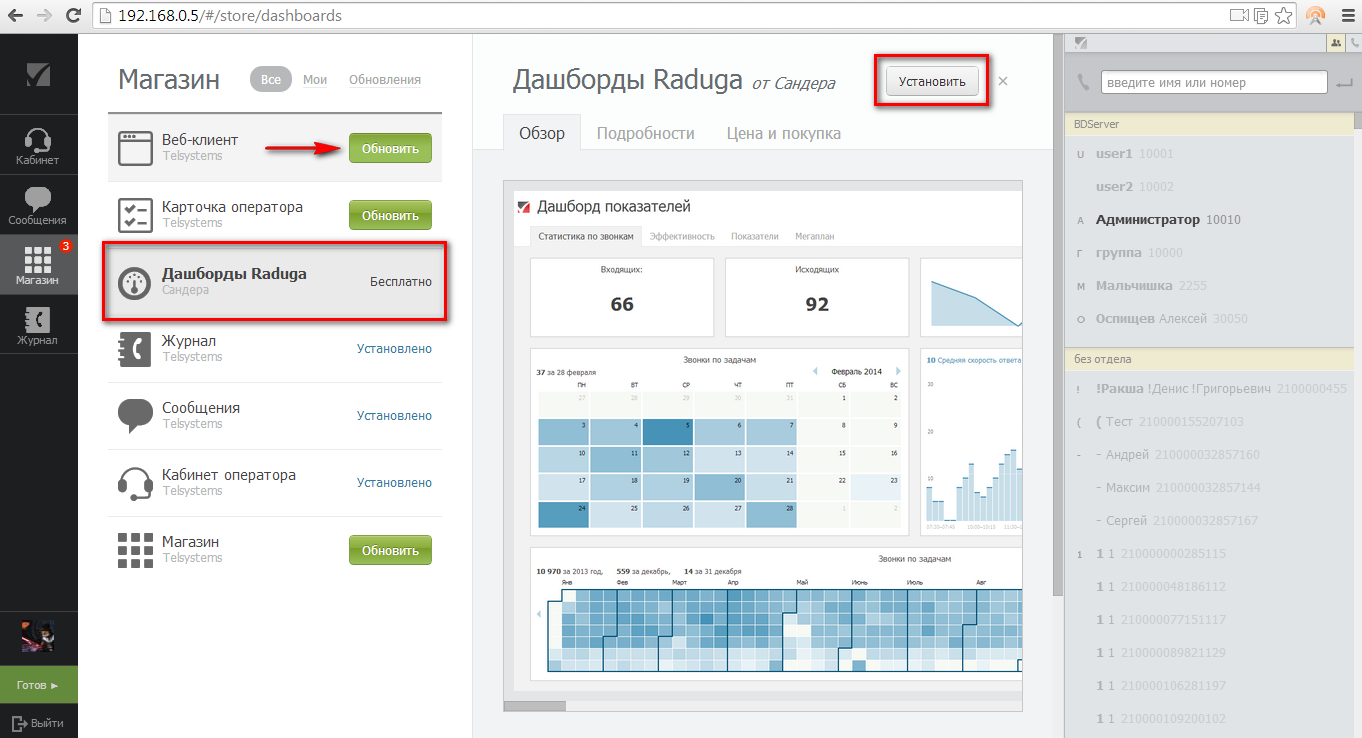Image resolution: width=1362 pixels, height=738 pixels.
Task: Open the Цена и покупка tab
Action: [x=783, y=133]
